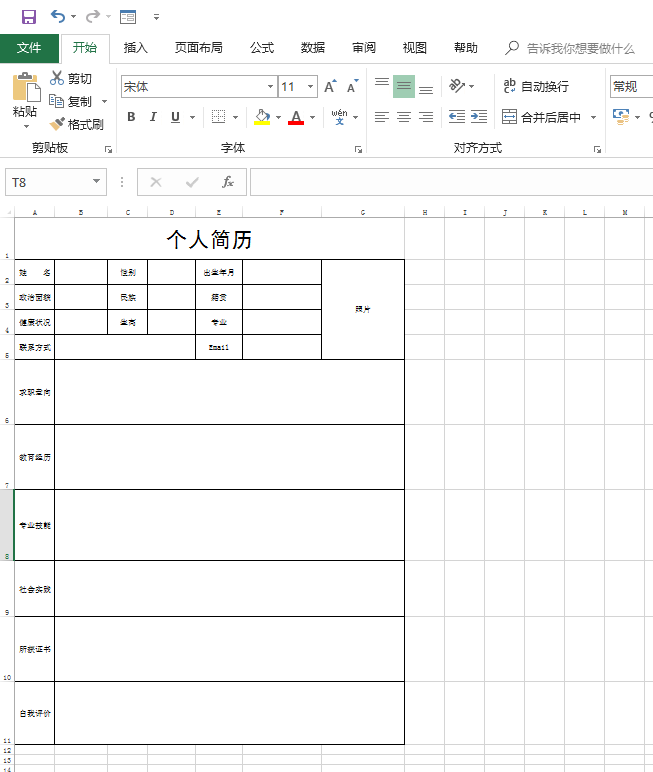653x772 pixels.
Task: Expand the 复制 dropdown arrow
Action: (x=104, y=101)
